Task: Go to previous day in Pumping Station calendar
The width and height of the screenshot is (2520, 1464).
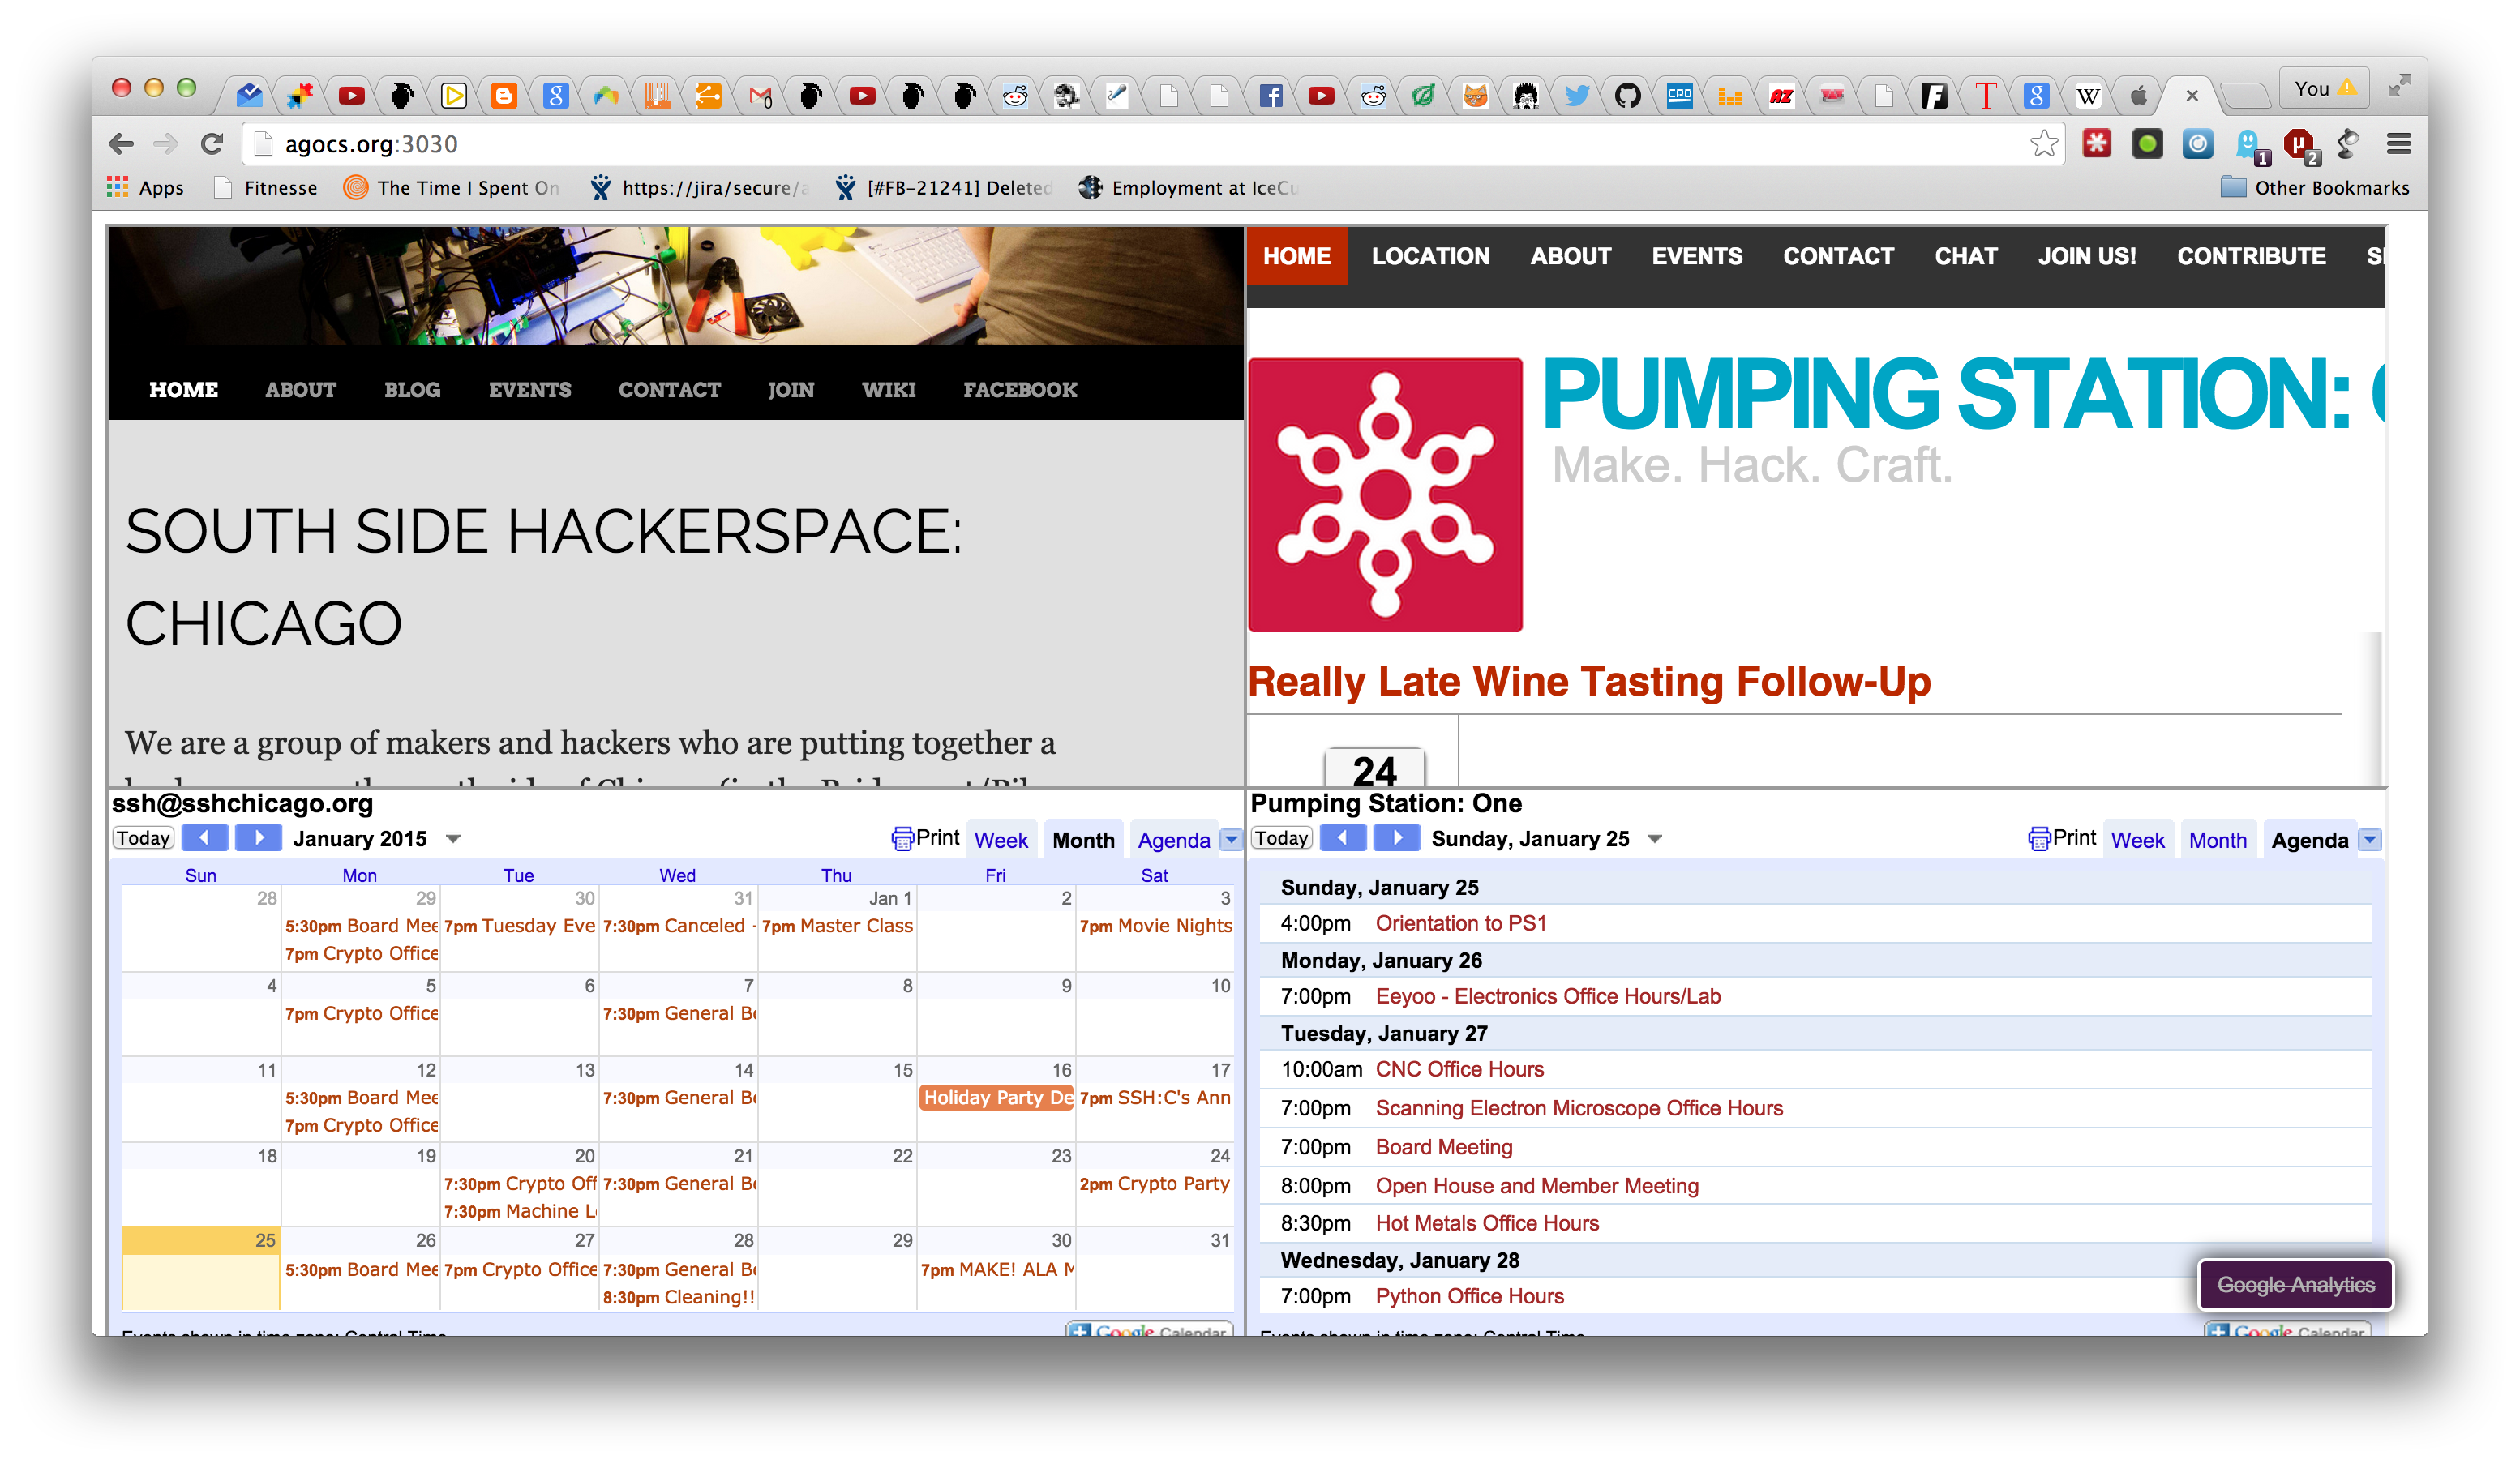Action: [x=1343, y=838]
